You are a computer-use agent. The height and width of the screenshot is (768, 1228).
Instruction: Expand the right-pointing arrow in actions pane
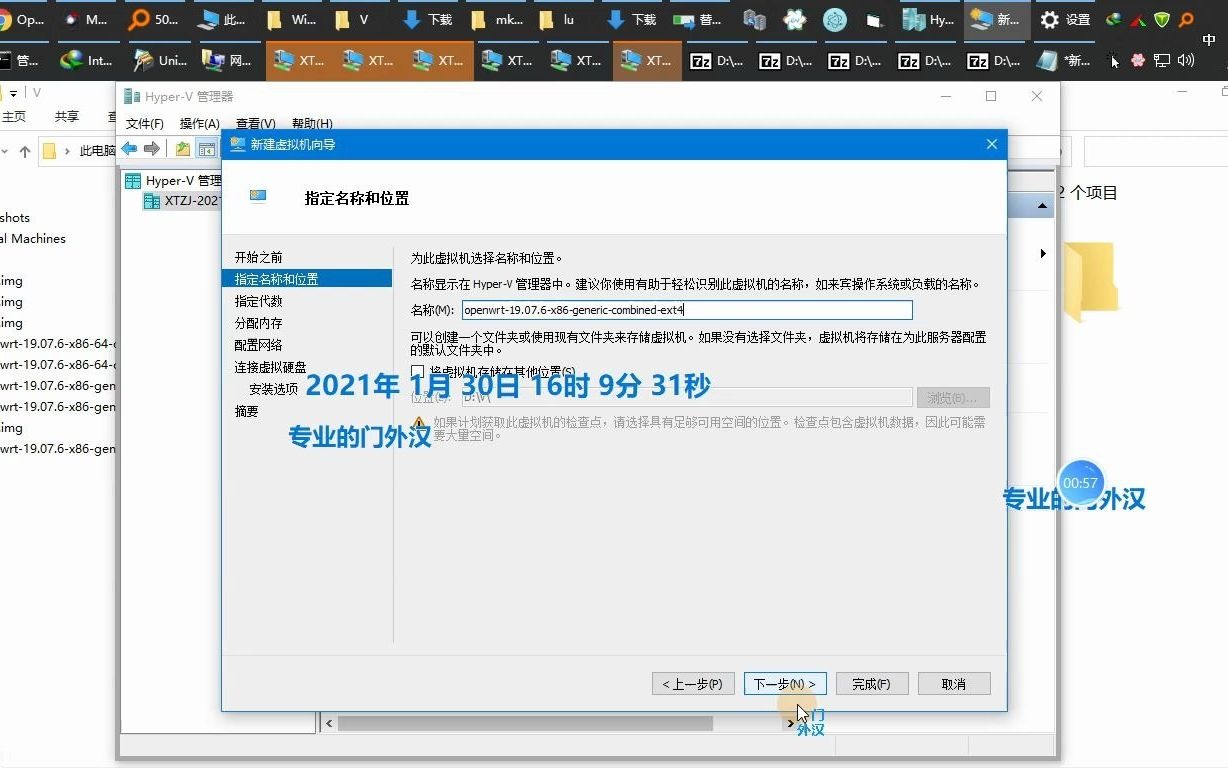click(x=1043, y=254)
